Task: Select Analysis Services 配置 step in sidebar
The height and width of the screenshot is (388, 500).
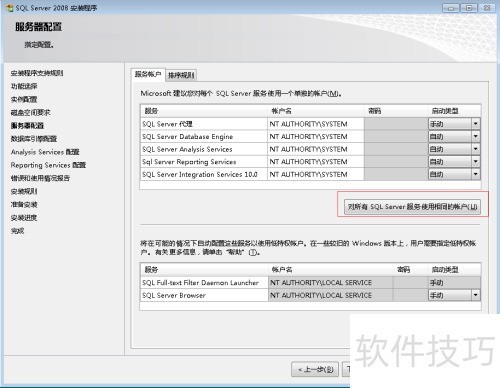Action: (45, 152)
